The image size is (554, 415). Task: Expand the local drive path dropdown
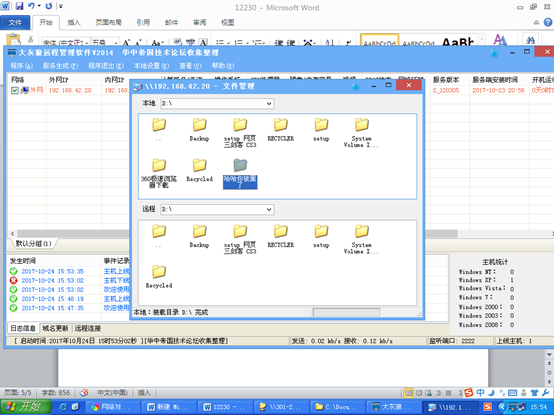pos(269,103)
